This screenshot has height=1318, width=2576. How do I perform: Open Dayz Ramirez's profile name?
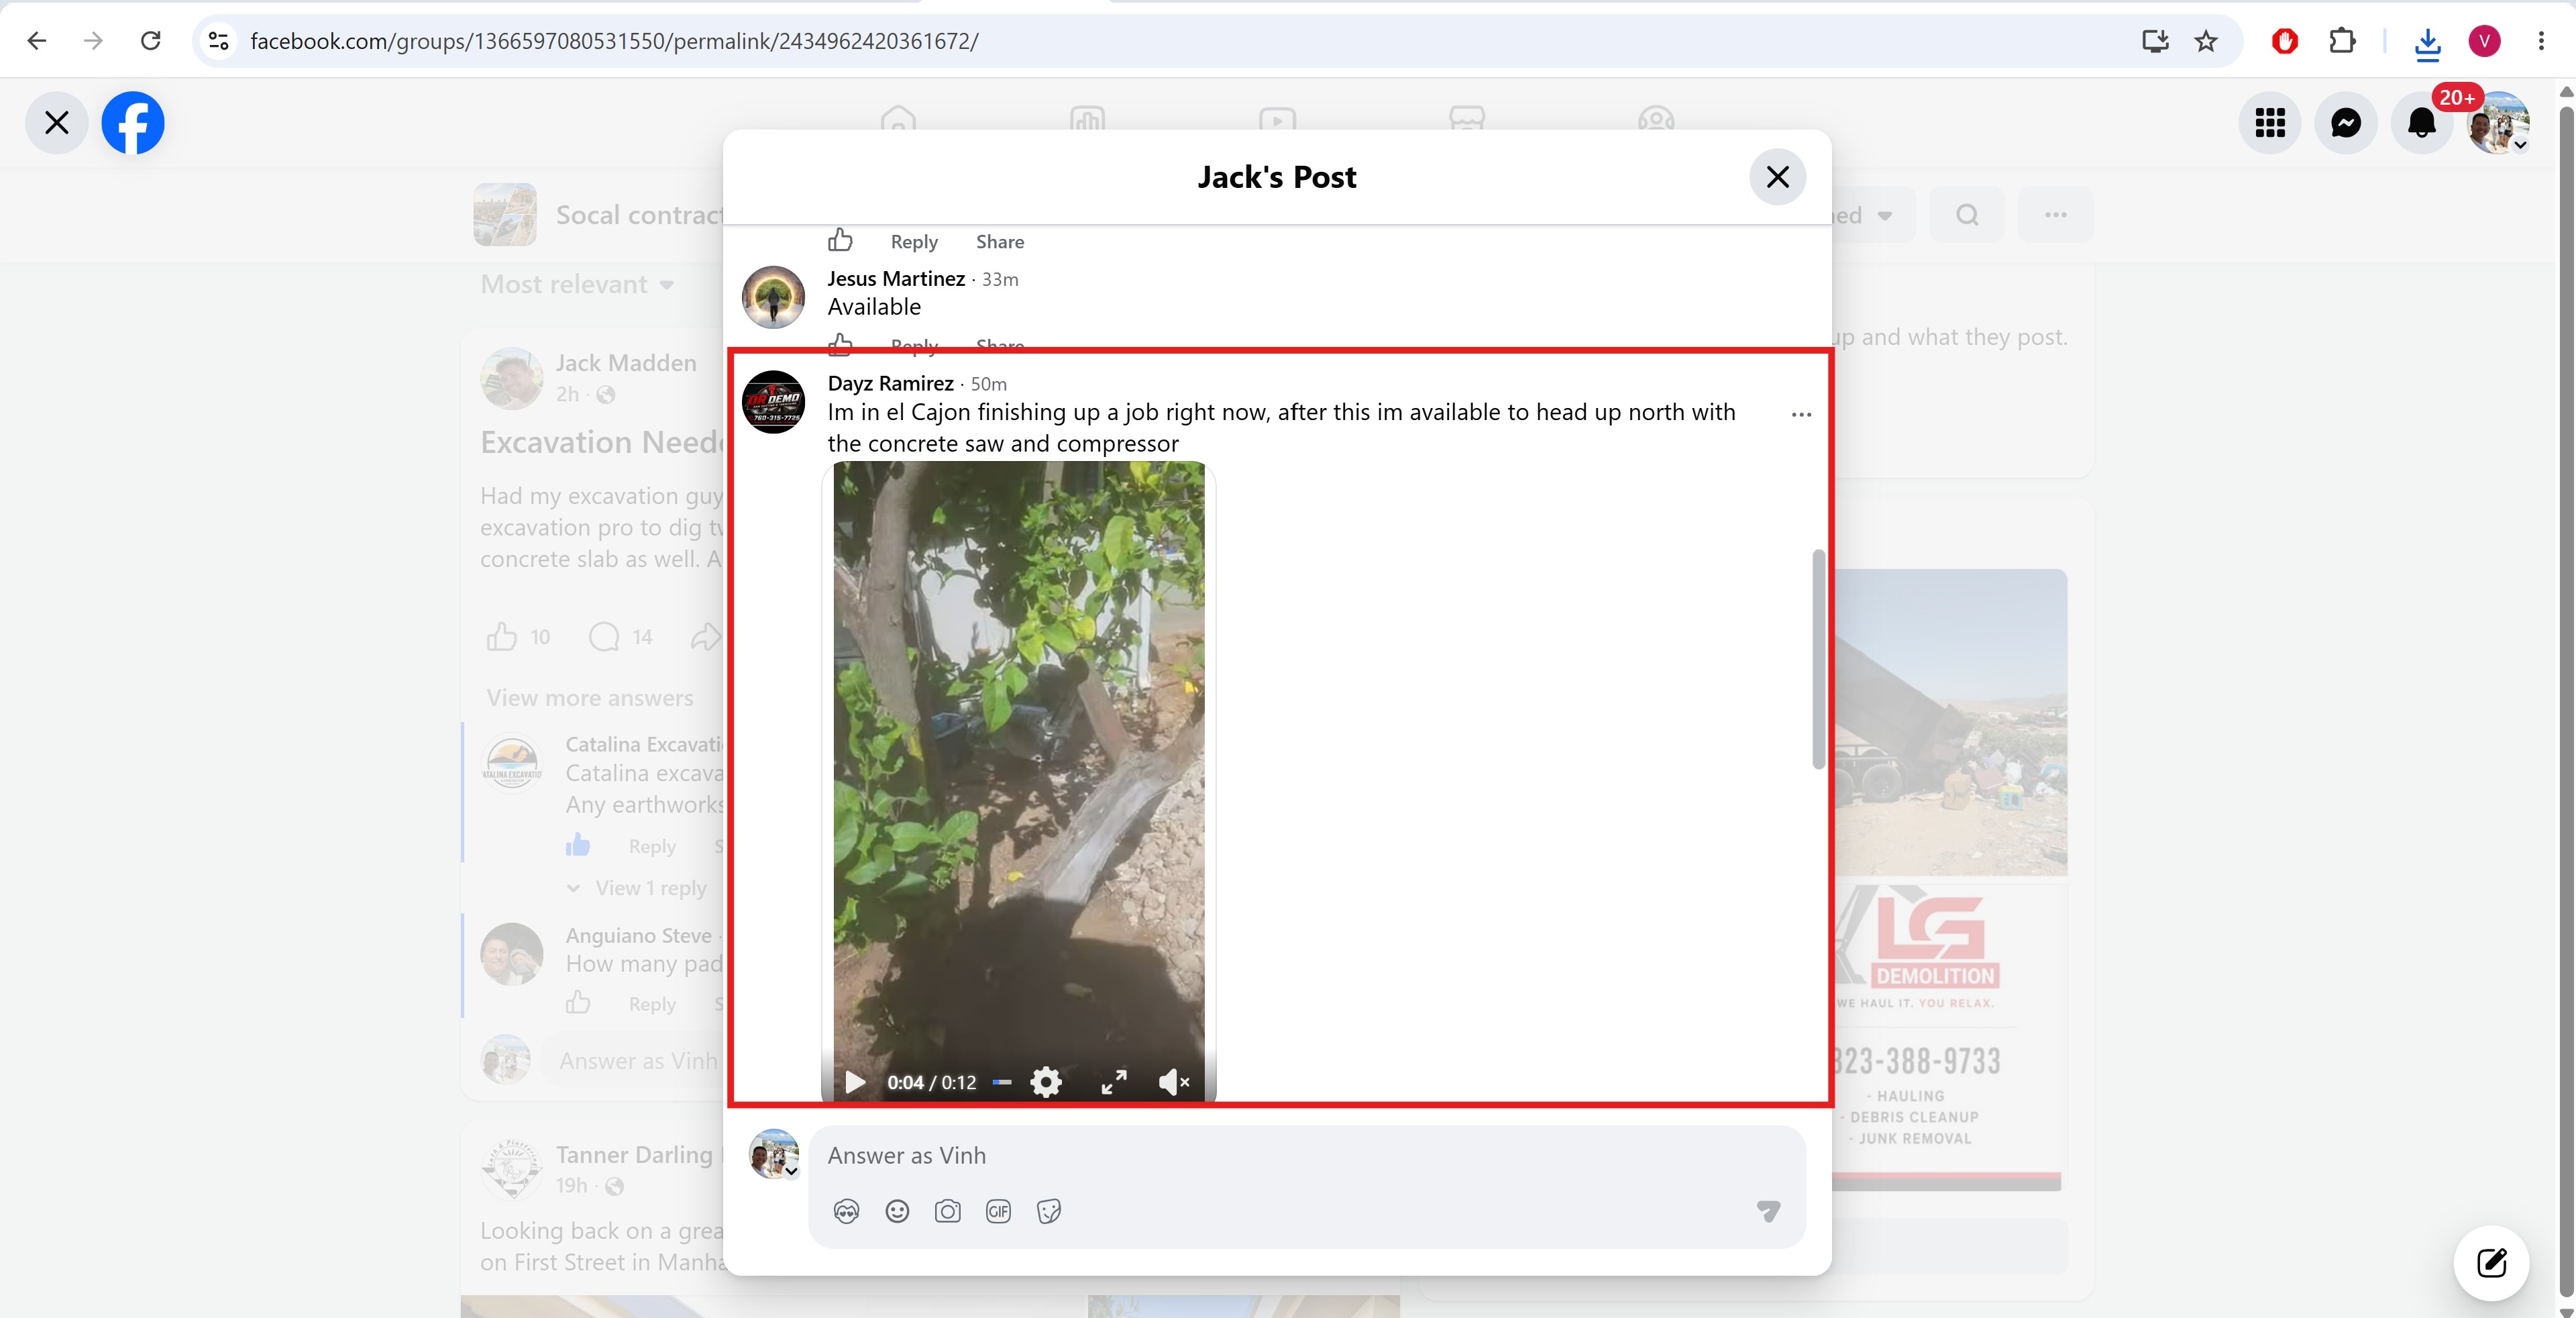tap(890, 384)
